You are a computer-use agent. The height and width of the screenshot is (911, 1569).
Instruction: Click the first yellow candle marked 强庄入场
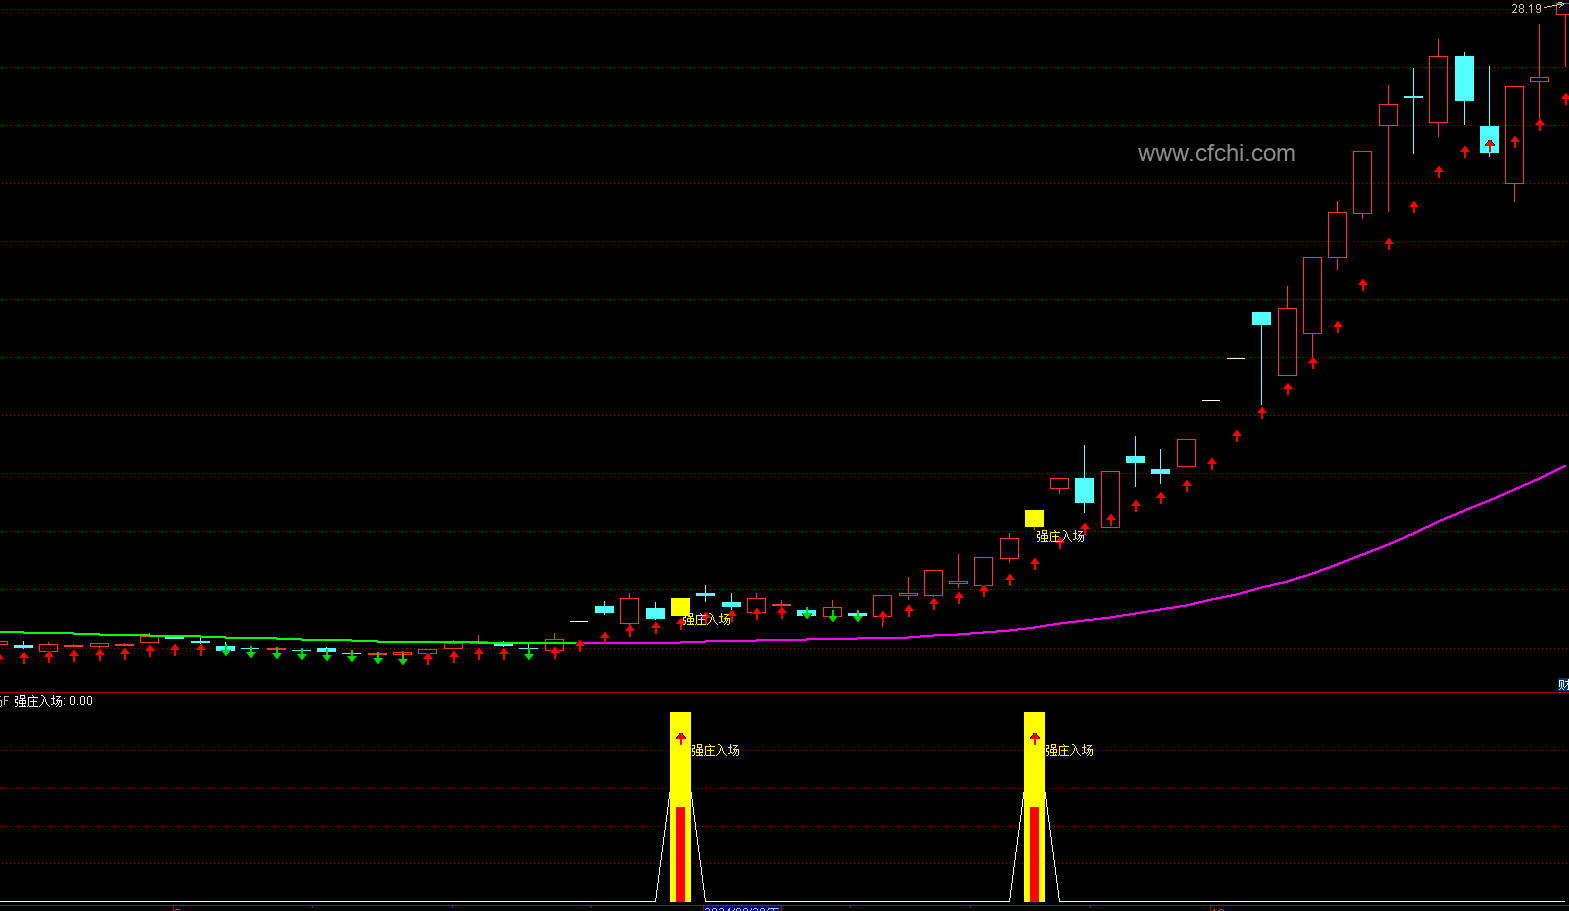click(680, 607)
